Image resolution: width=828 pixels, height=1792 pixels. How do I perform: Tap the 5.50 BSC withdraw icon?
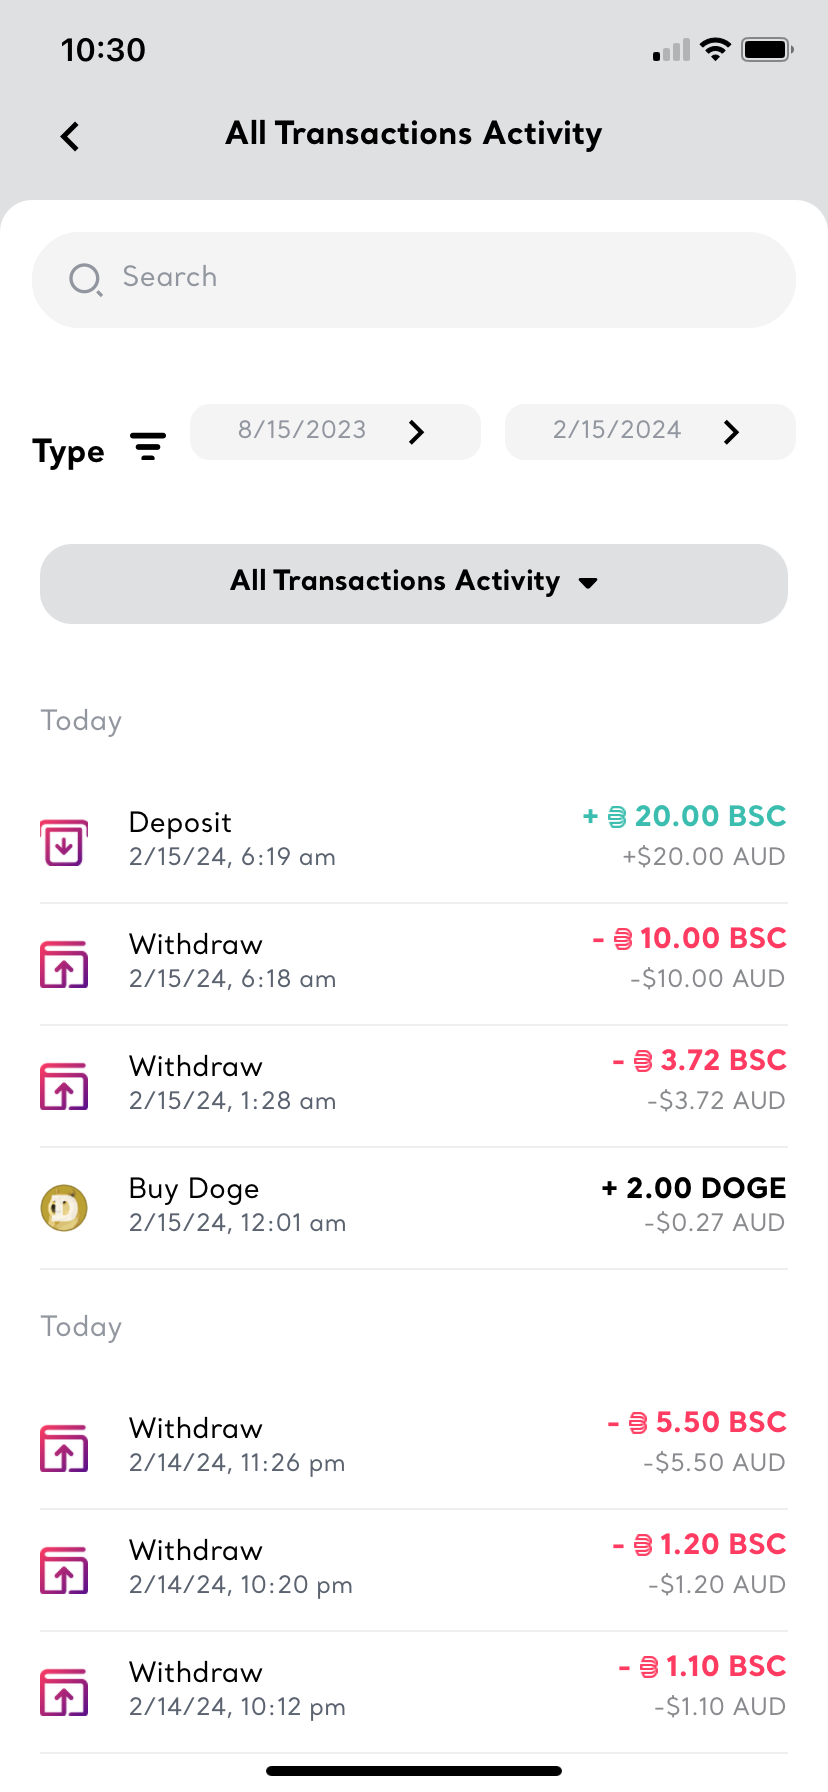[64, 1448]
